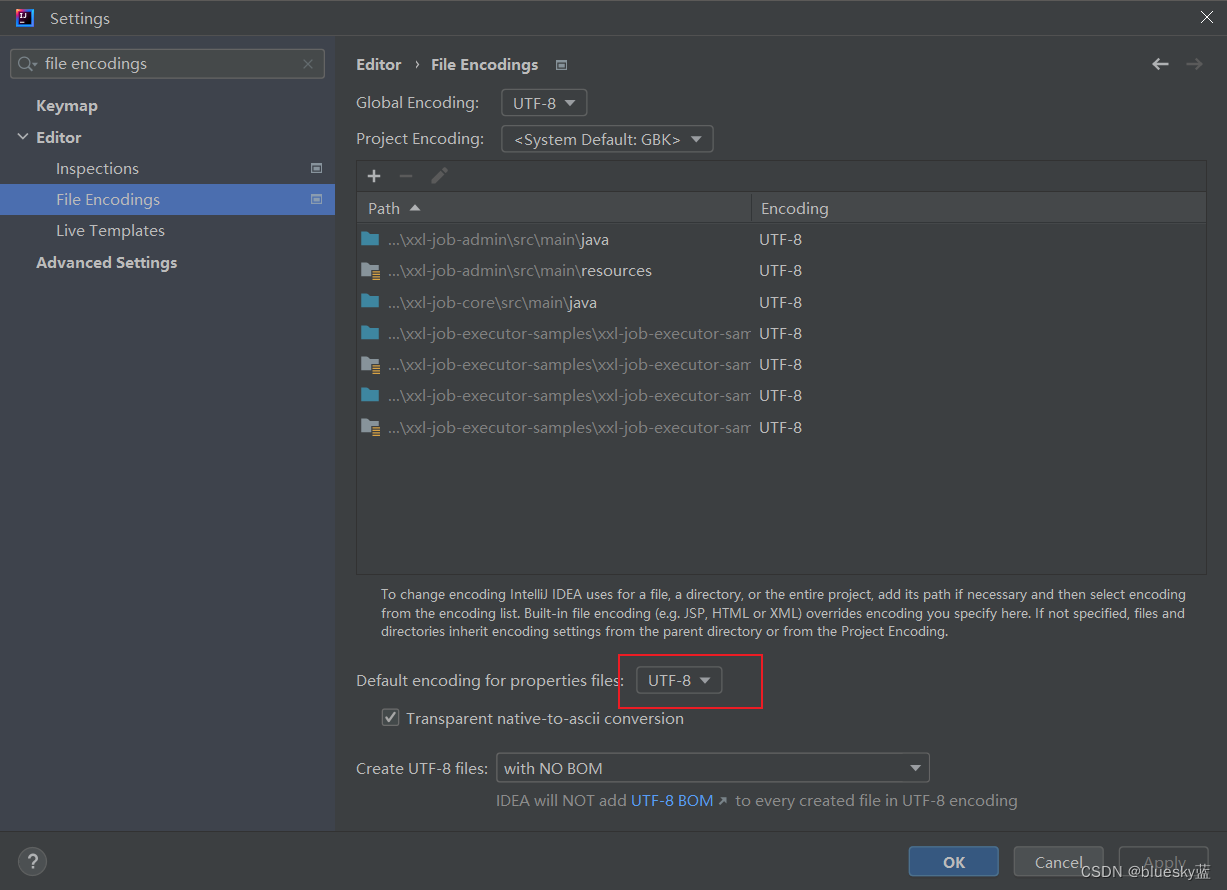Screen dimensions: 1227x890
Task: Click the Encoding column header
Action: click(978, 208)
